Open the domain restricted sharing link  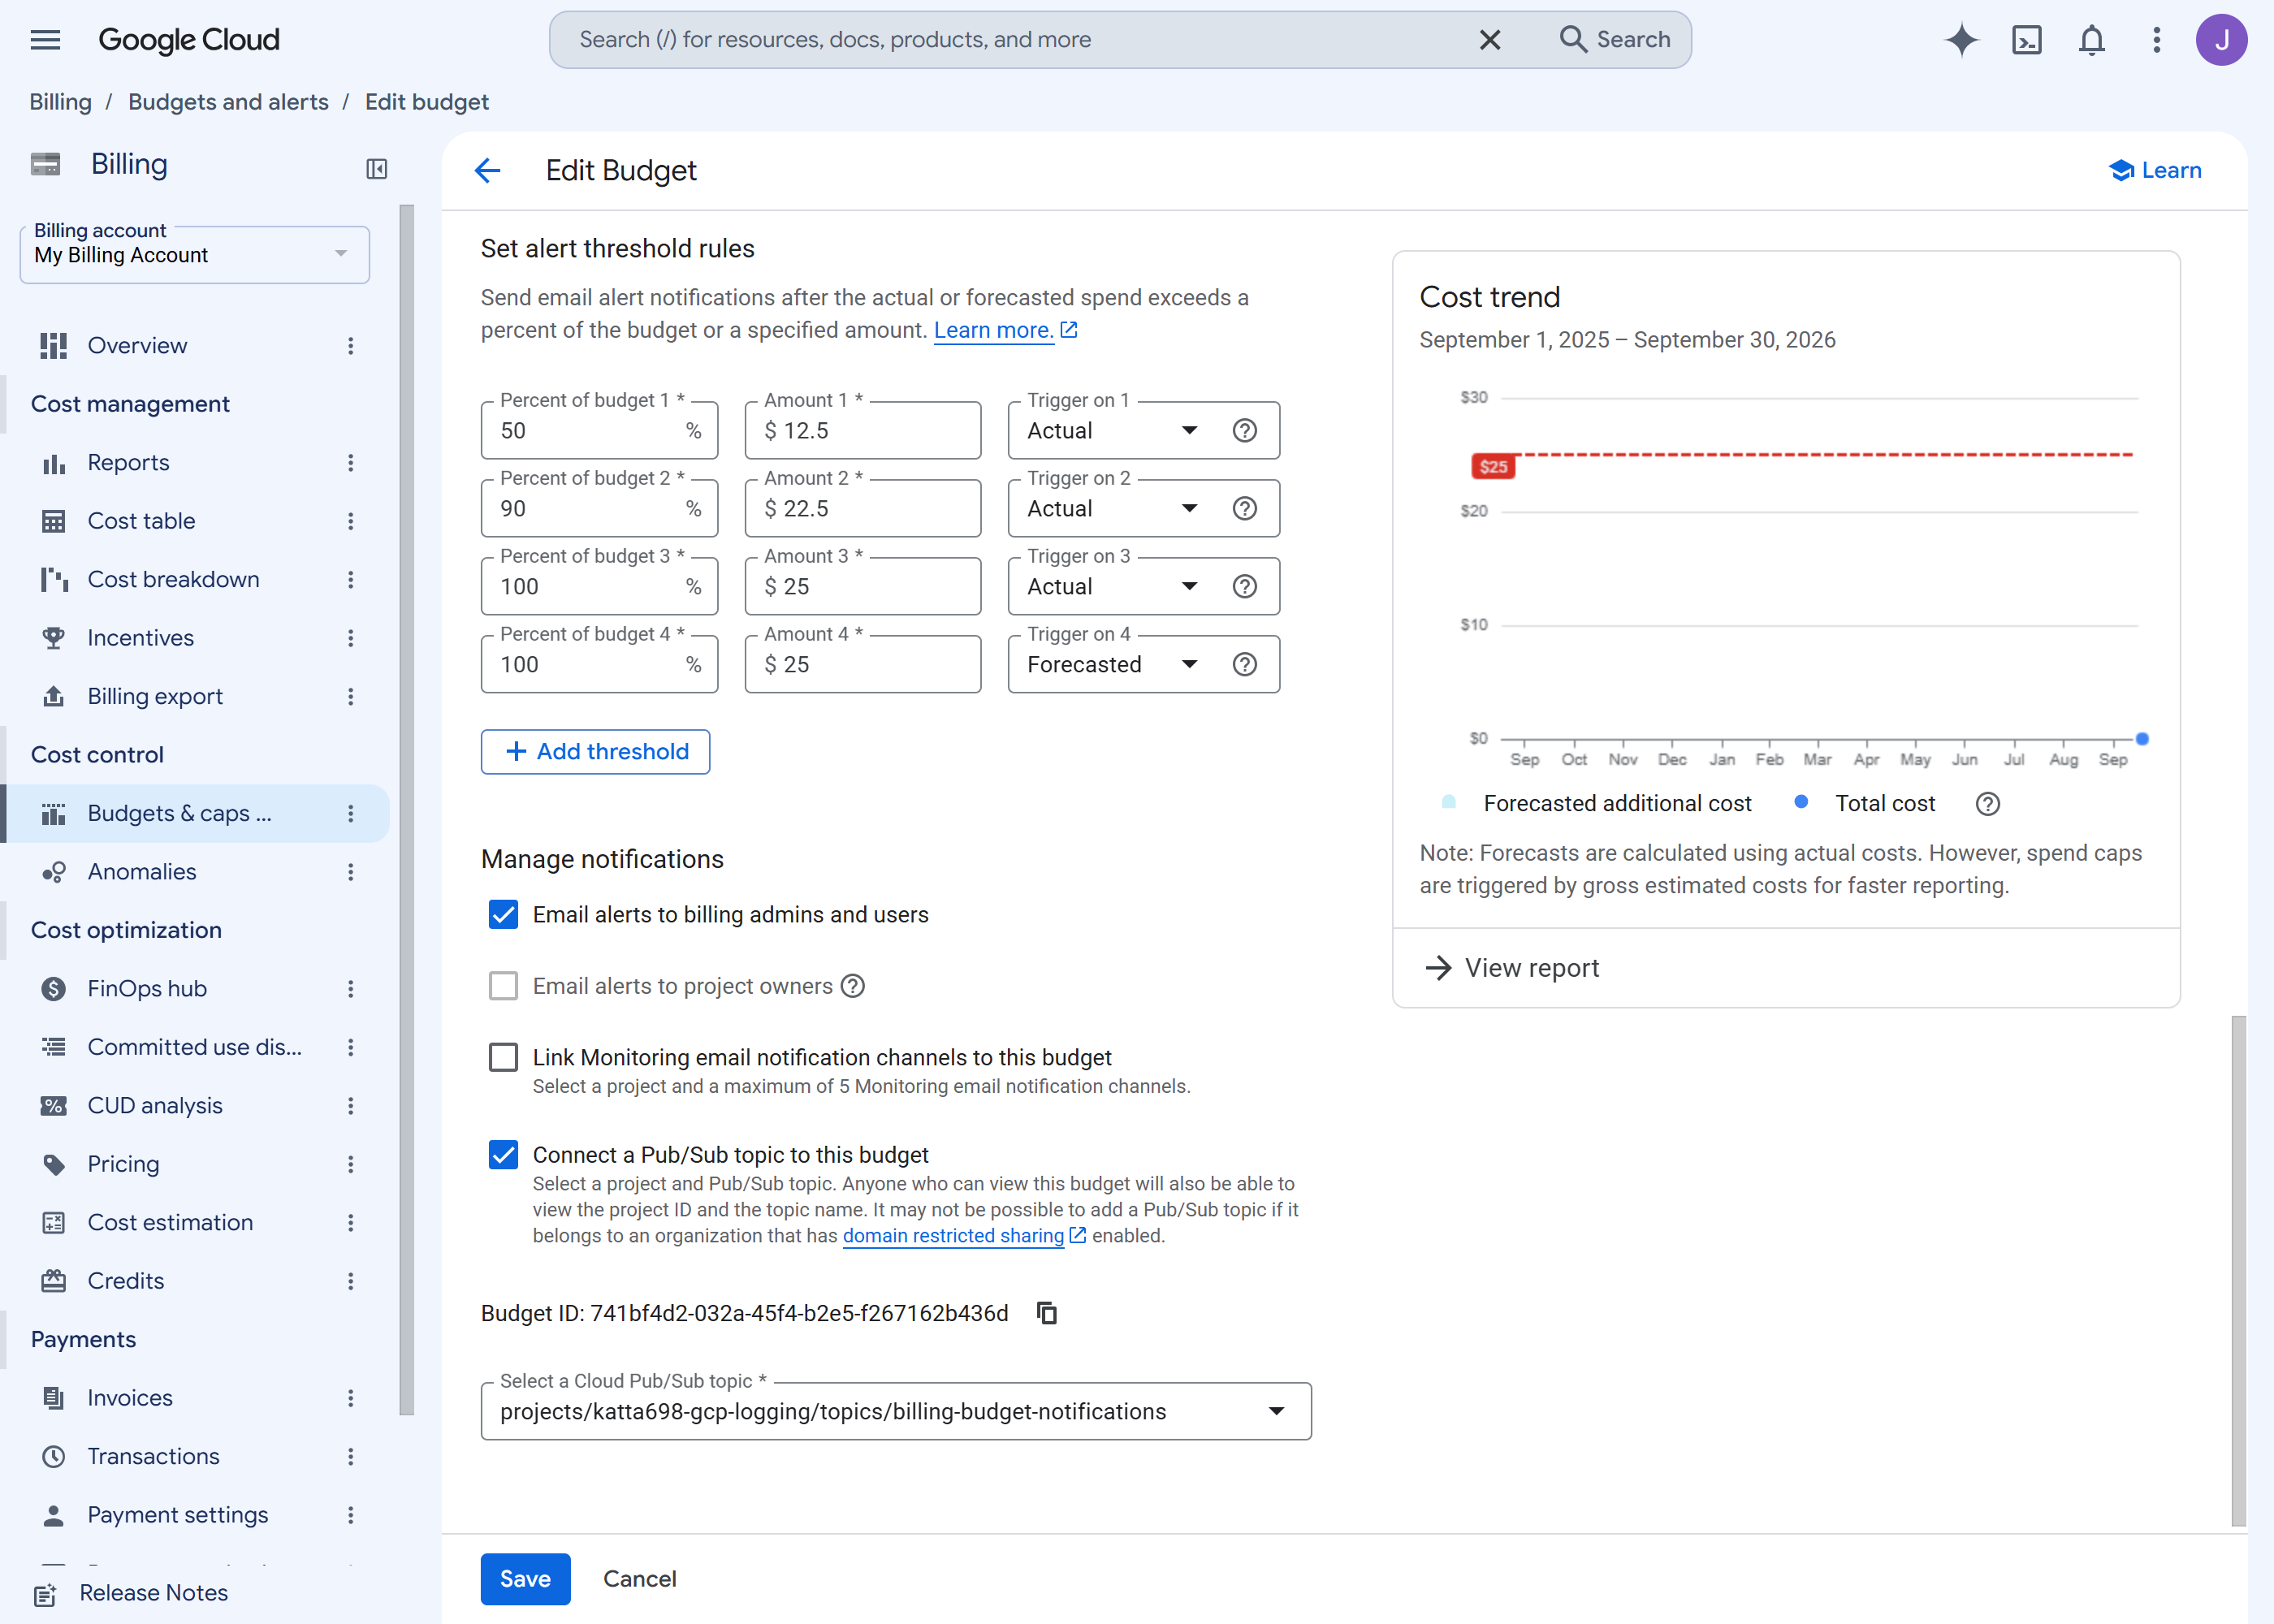coord(953,1236)
